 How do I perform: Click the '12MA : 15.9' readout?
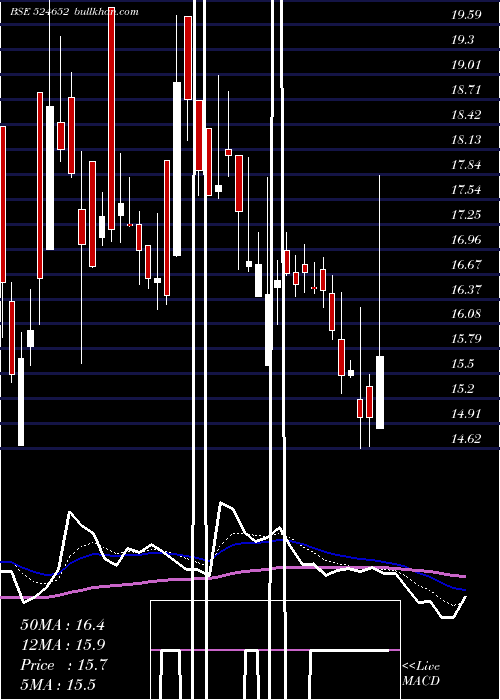tap(62, 645)
